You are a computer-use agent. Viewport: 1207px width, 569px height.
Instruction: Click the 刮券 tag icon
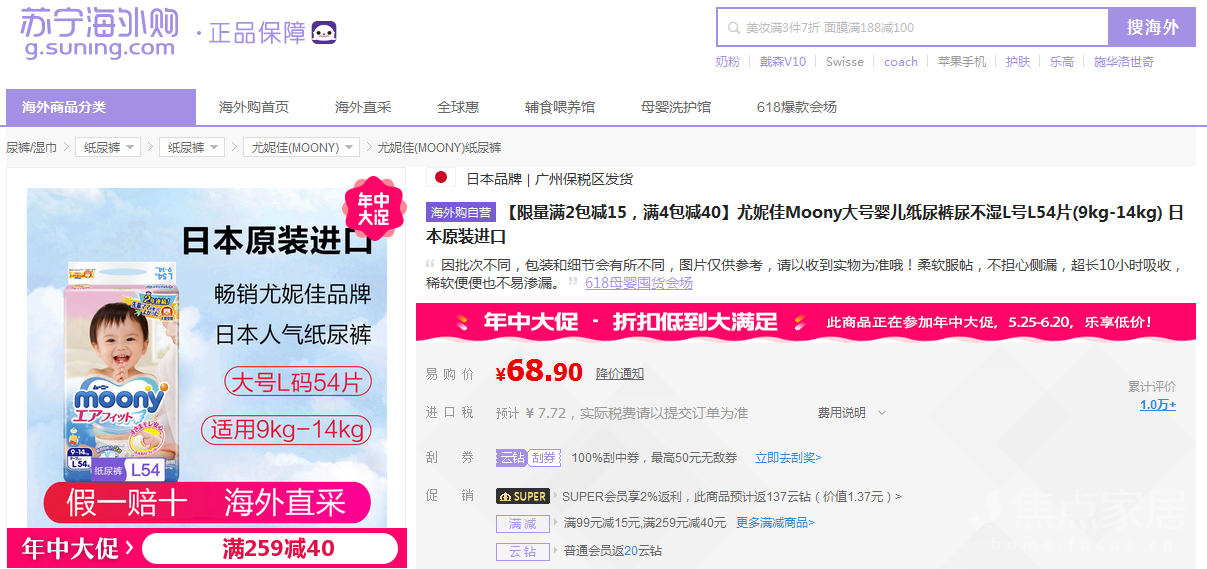544,457
